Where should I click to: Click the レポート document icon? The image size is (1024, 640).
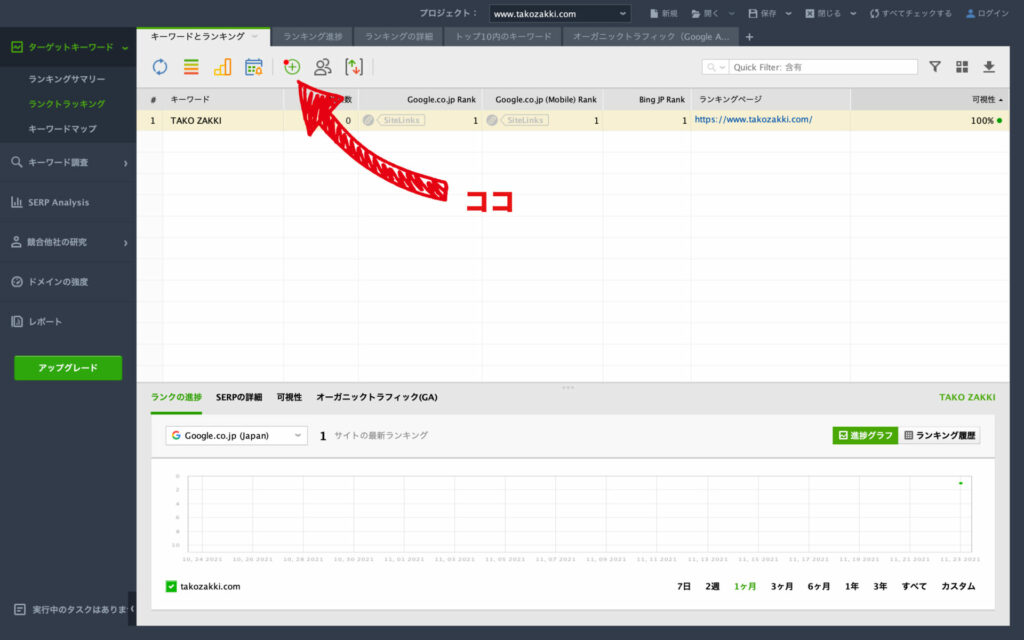[17, 321]
